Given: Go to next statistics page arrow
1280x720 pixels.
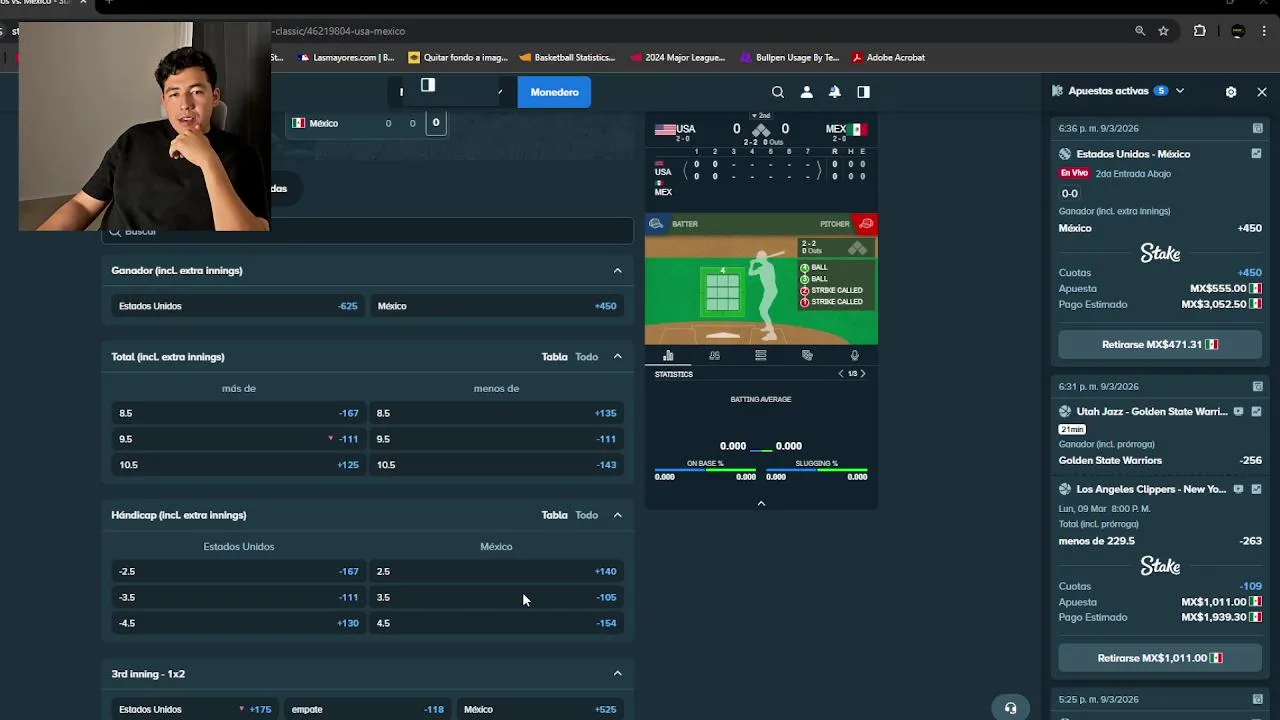Looking at the screenshot, I should [863, 374].
